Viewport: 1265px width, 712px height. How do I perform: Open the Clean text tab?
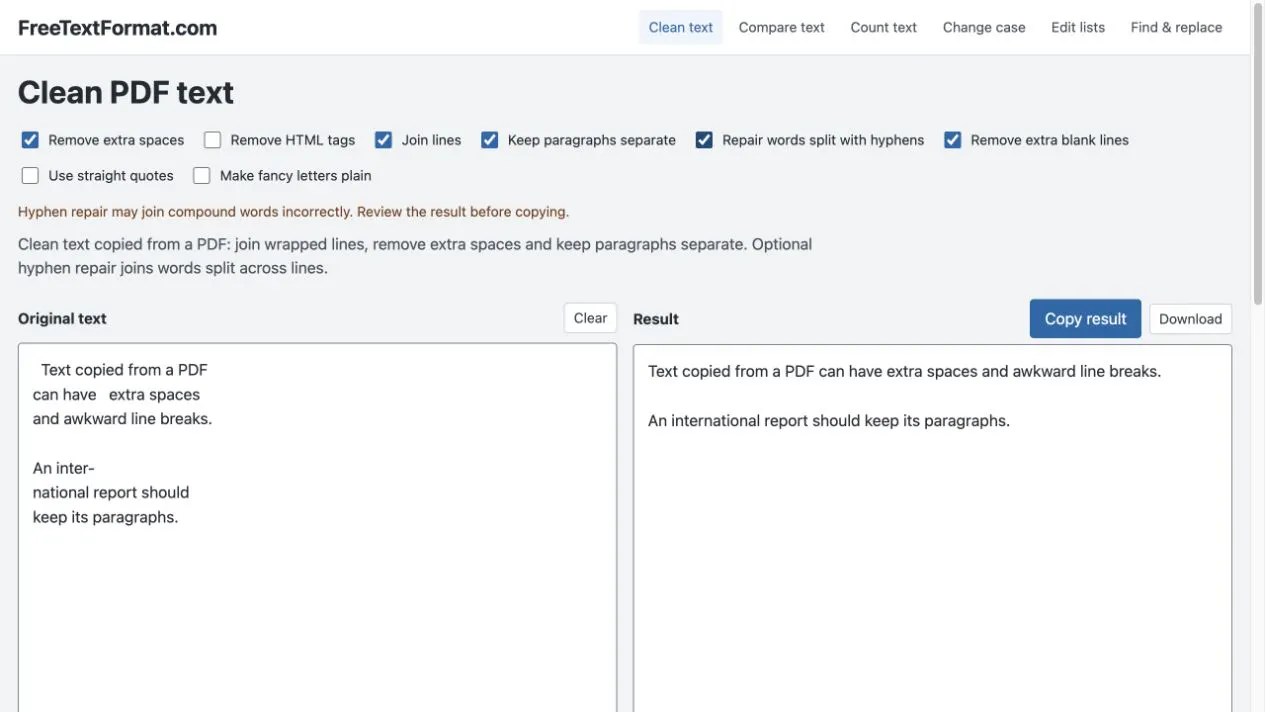click(681, 27)
